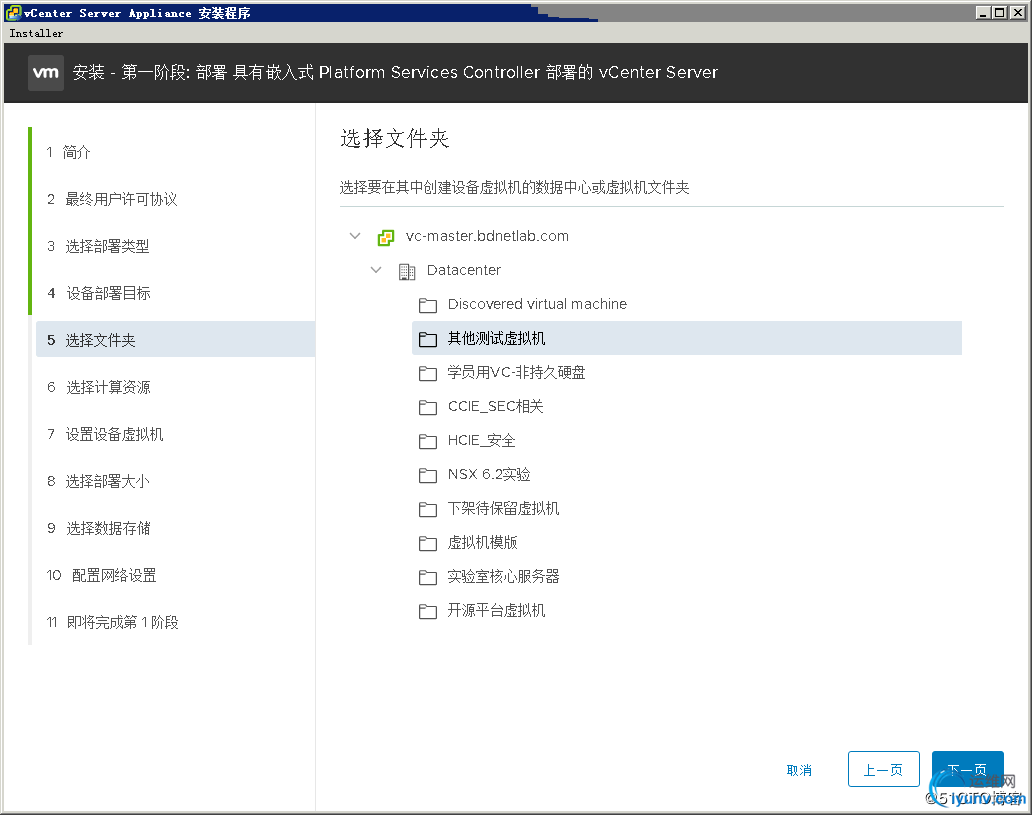This screenshot has width=1032, height=815.
Task: Click the VMware vm logo icon
Action: [x=45, y=72]
